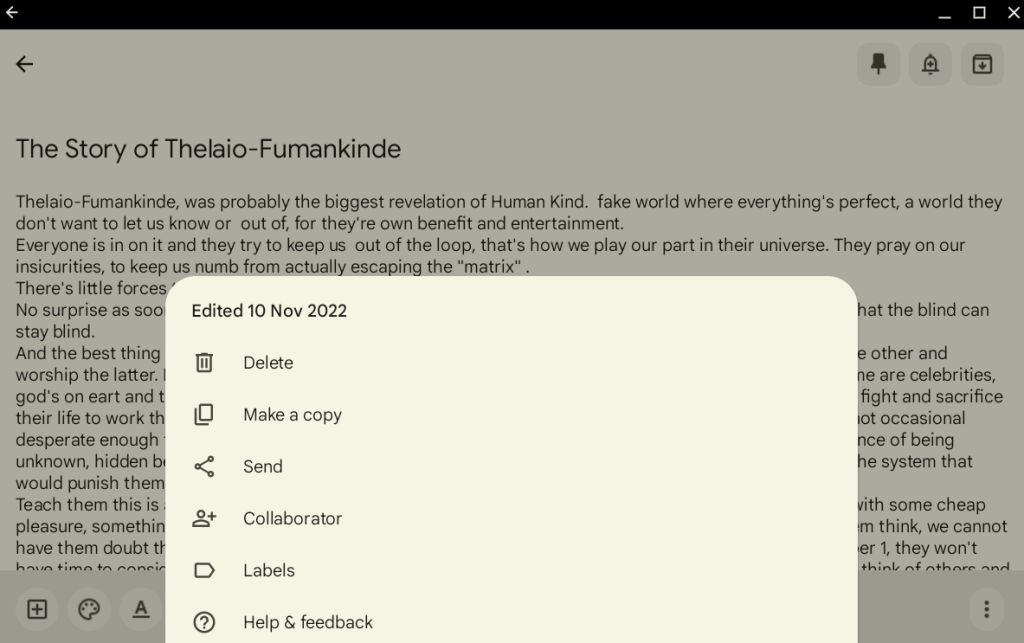The width and height of the screenshot is (1024, 643).
Task: Click the copy icon beside Make a copy
Action: (204, 415)
